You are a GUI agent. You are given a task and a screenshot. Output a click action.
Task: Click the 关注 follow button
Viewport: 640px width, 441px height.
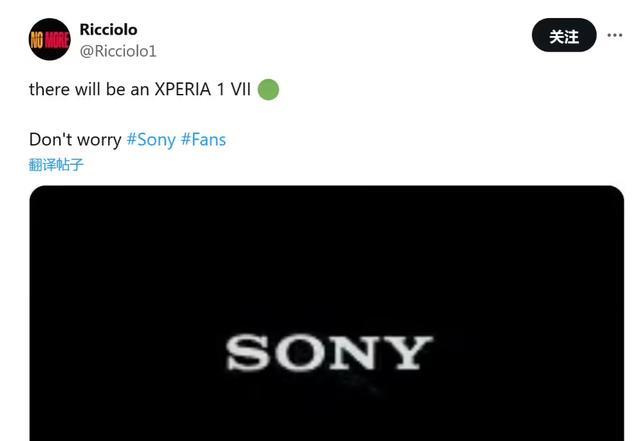pyautogui.click(x=564, y=35)
